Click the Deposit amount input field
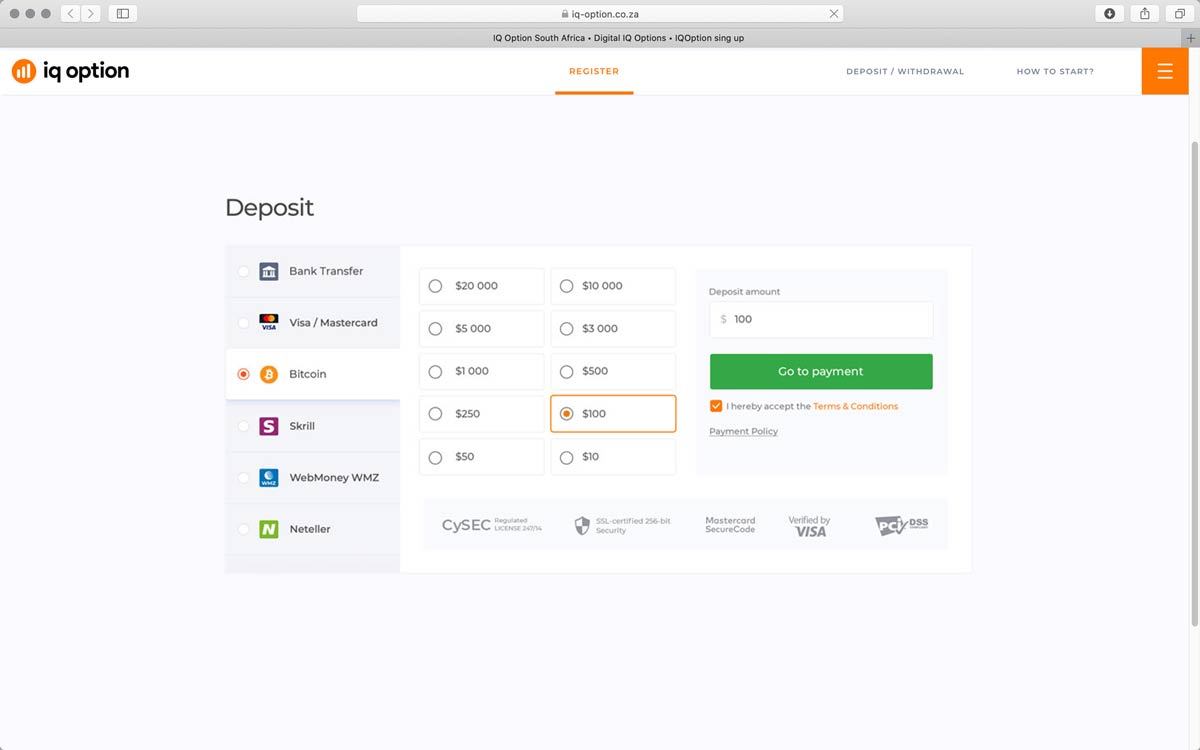Viewport: 1200px width, 750px height. (x=821, y=319)
